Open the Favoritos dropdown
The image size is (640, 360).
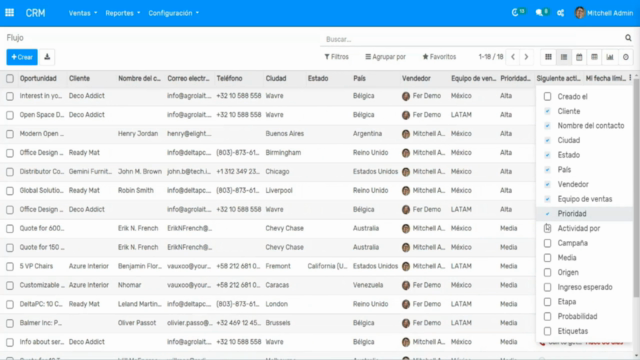[439, 57]
